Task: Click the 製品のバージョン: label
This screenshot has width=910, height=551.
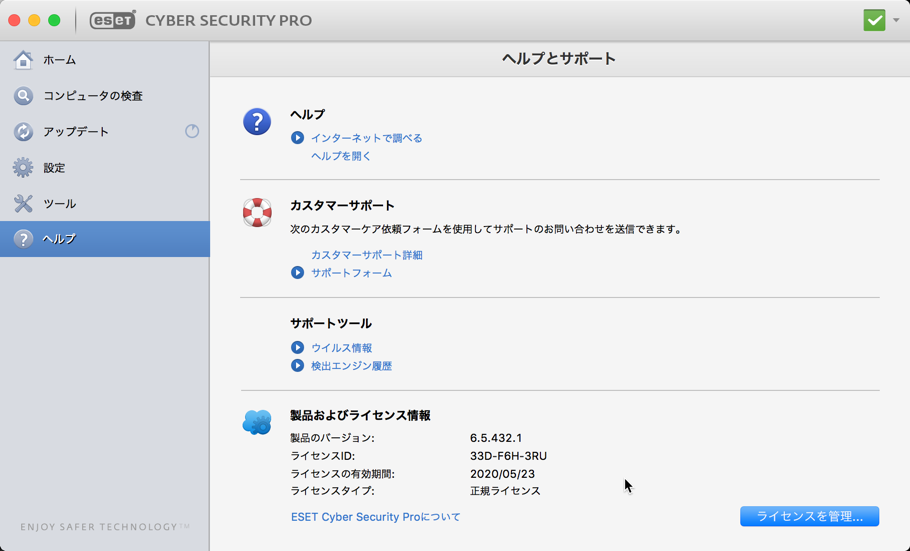Action: point(333,438)
